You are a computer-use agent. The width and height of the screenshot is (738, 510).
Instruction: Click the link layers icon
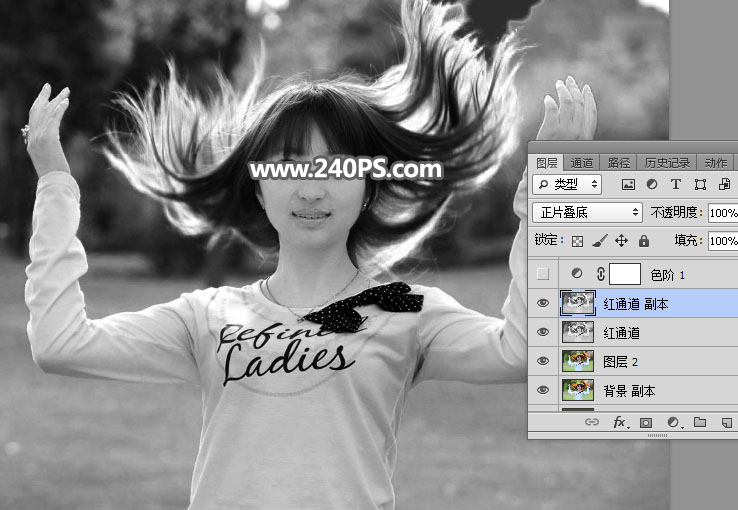(592, 422)
